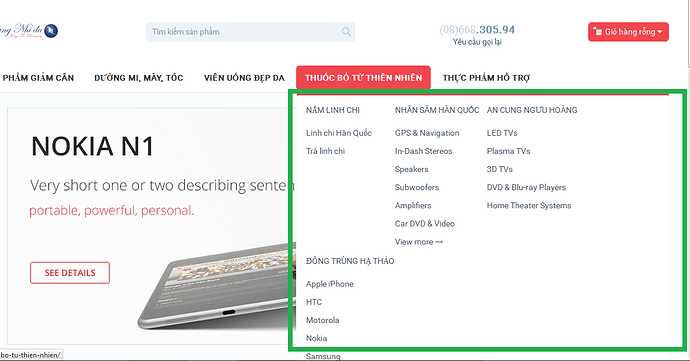Select Car DVD & Video item
690x361 pixels.
tap(425, 224)
